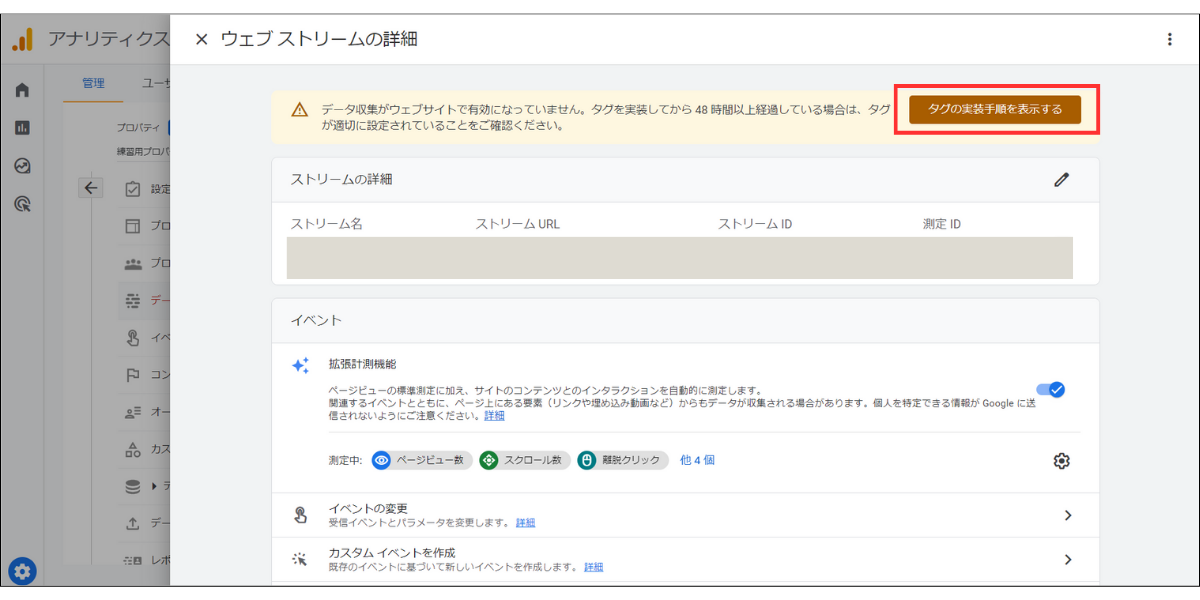Click the events hand icon in admin list
The image size is (1200, 600).
tap(133, 338)
